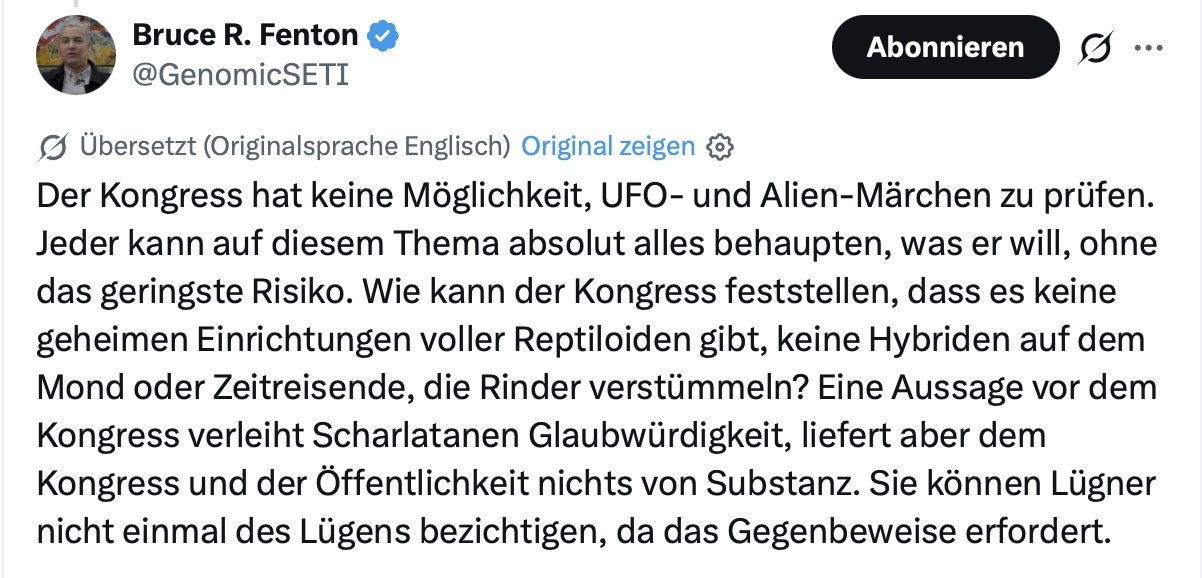Show the original English text via 'Original zeigen'
Screen dimensions: 1202x578
(607, 146)
